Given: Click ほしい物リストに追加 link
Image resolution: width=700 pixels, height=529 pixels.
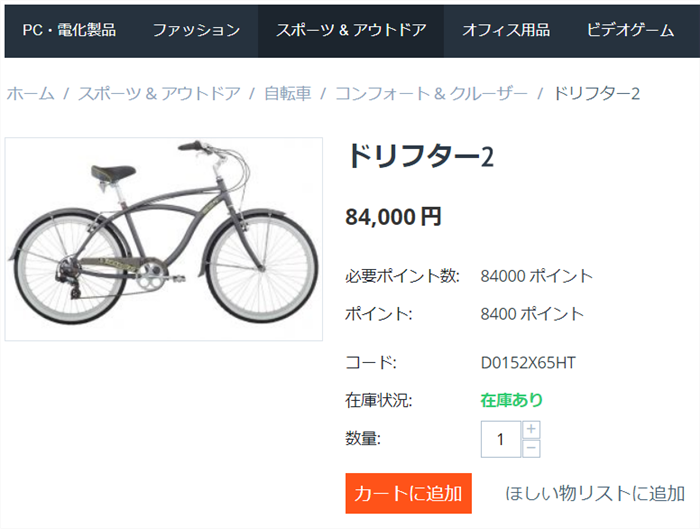Looking at the screenshot, I should [x=595, y=493].
